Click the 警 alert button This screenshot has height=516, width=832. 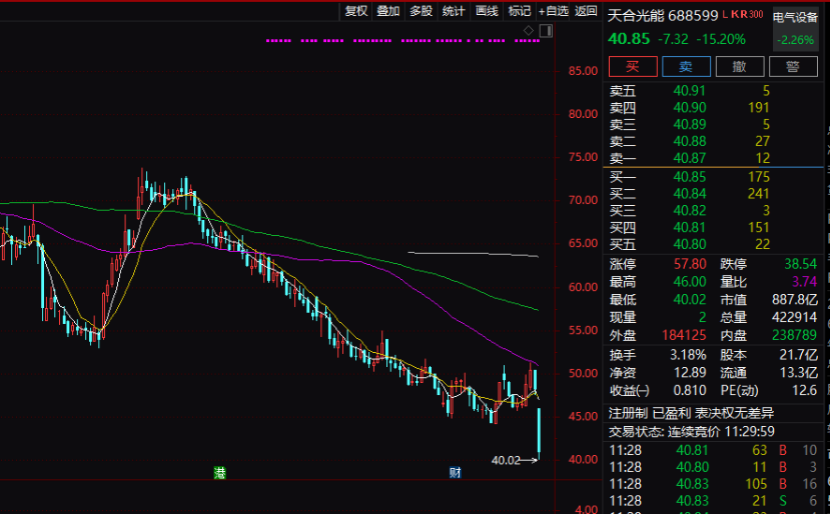click(x=793, y=66)
